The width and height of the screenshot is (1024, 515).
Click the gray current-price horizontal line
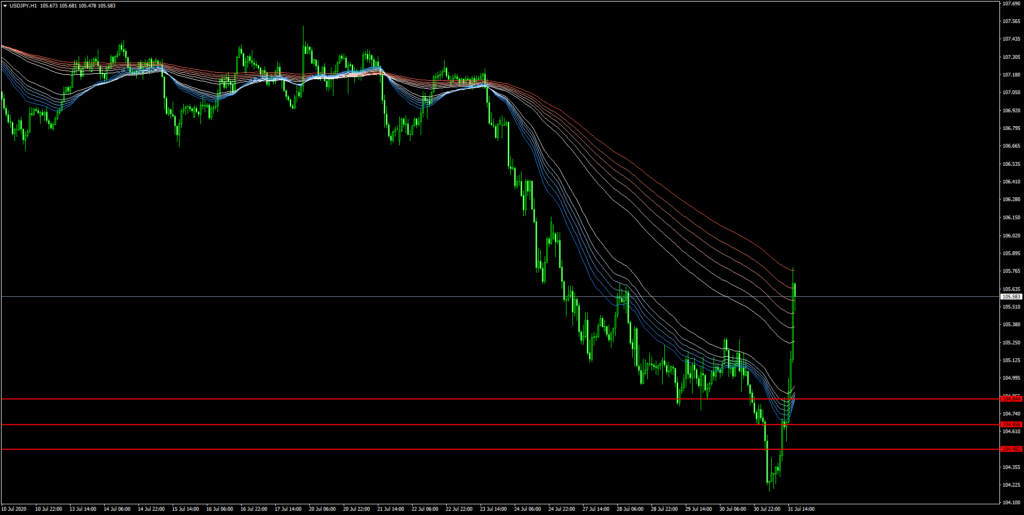click(400, 297)
